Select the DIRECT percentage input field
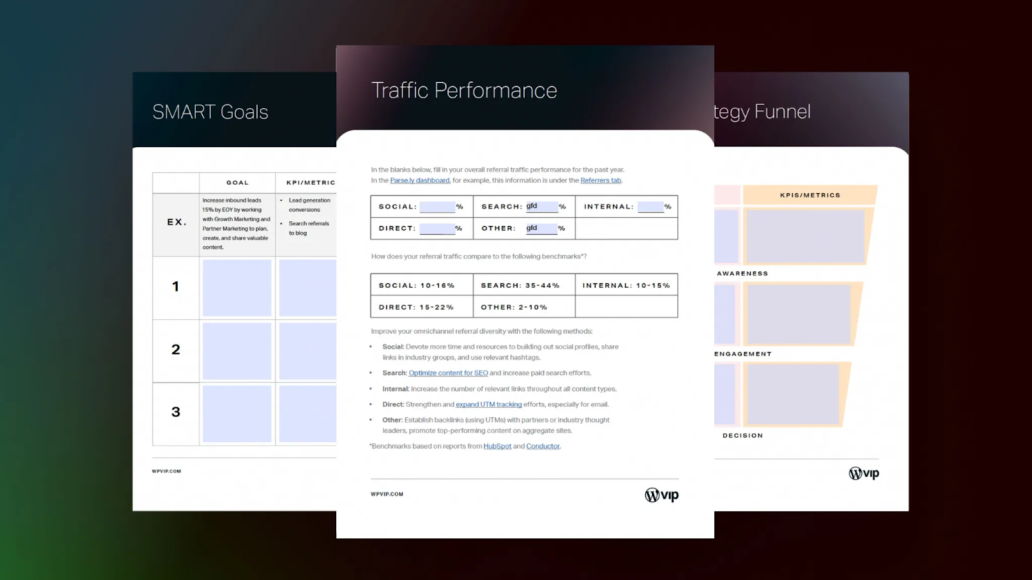 coord(437,228)
